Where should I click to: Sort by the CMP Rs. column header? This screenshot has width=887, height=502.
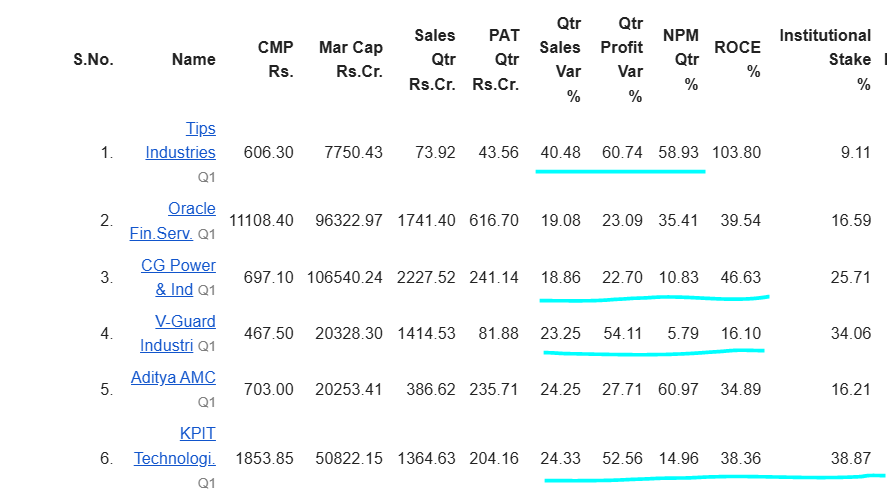275,59
